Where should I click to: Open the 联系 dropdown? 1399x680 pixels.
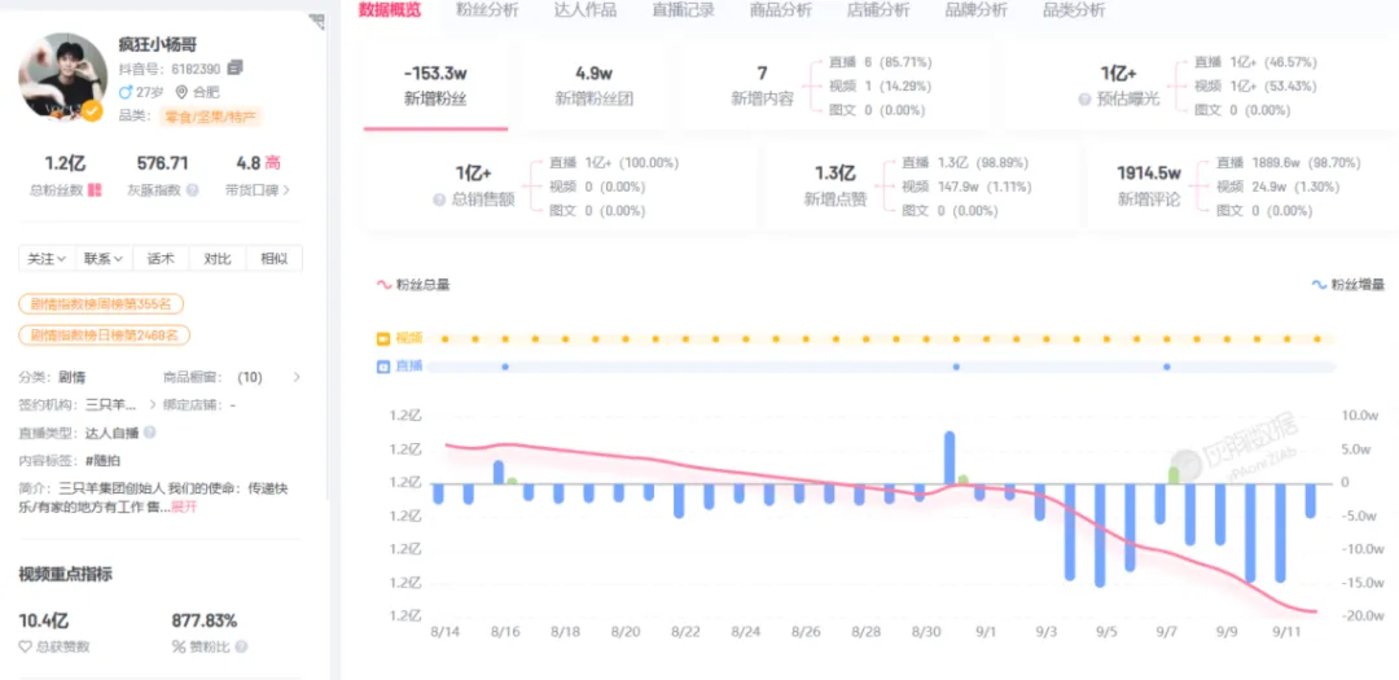(x=103, y=258)
